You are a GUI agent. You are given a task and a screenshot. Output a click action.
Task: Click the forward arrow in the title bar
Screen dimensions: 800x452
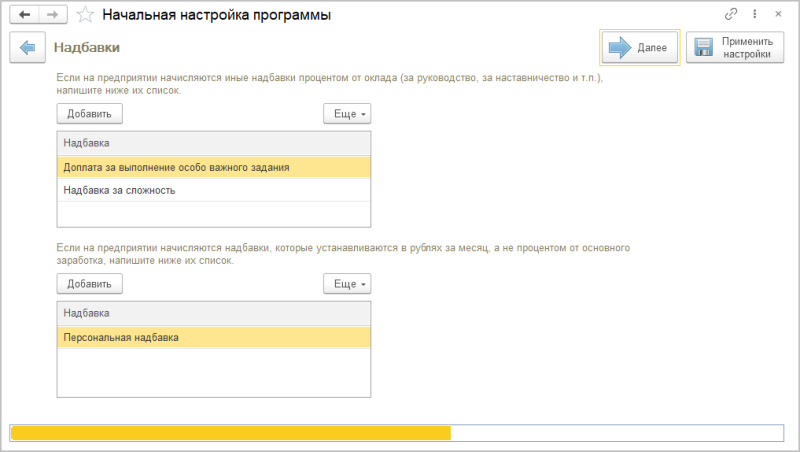tap(54, 15)
